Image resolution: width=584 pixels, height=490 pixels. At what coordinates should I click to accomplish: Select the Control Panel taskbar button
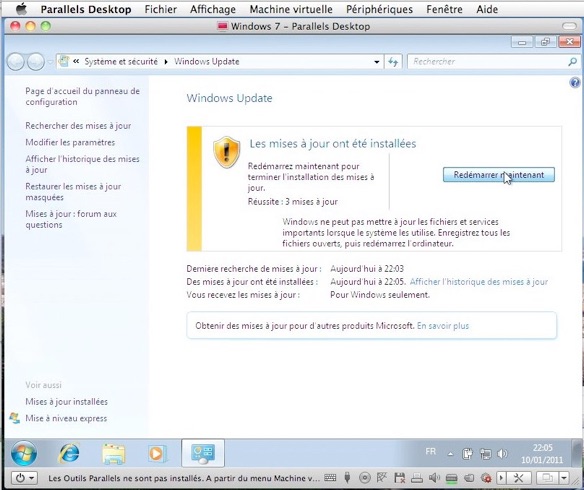[x=203, y=453]
